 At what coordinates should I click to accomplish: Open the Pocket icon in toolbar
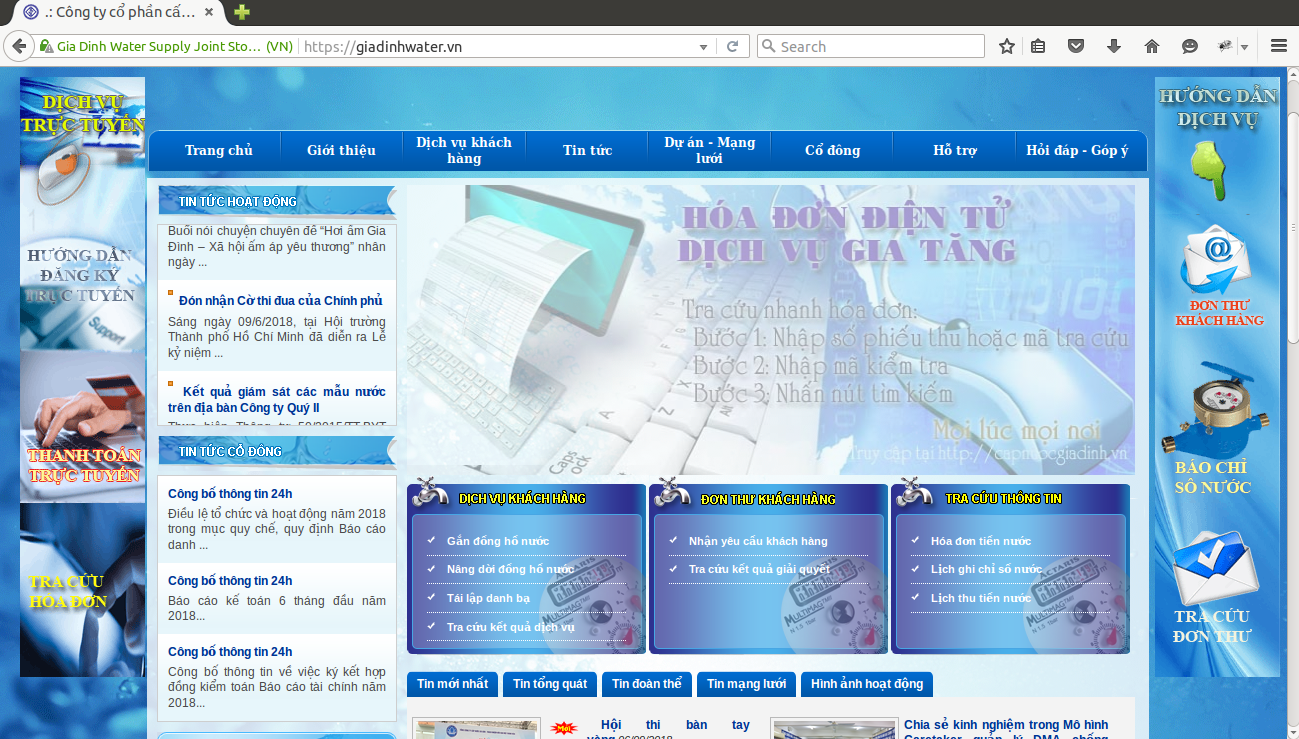tap(1076, 46)
